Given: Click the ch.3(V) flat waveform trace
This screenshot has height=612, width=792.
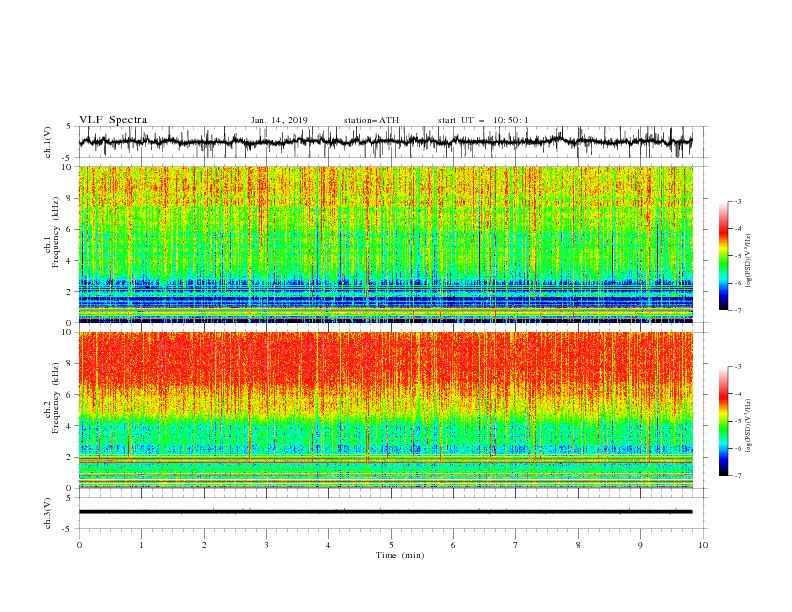Looking at the screenshot, I should point(385,512).
